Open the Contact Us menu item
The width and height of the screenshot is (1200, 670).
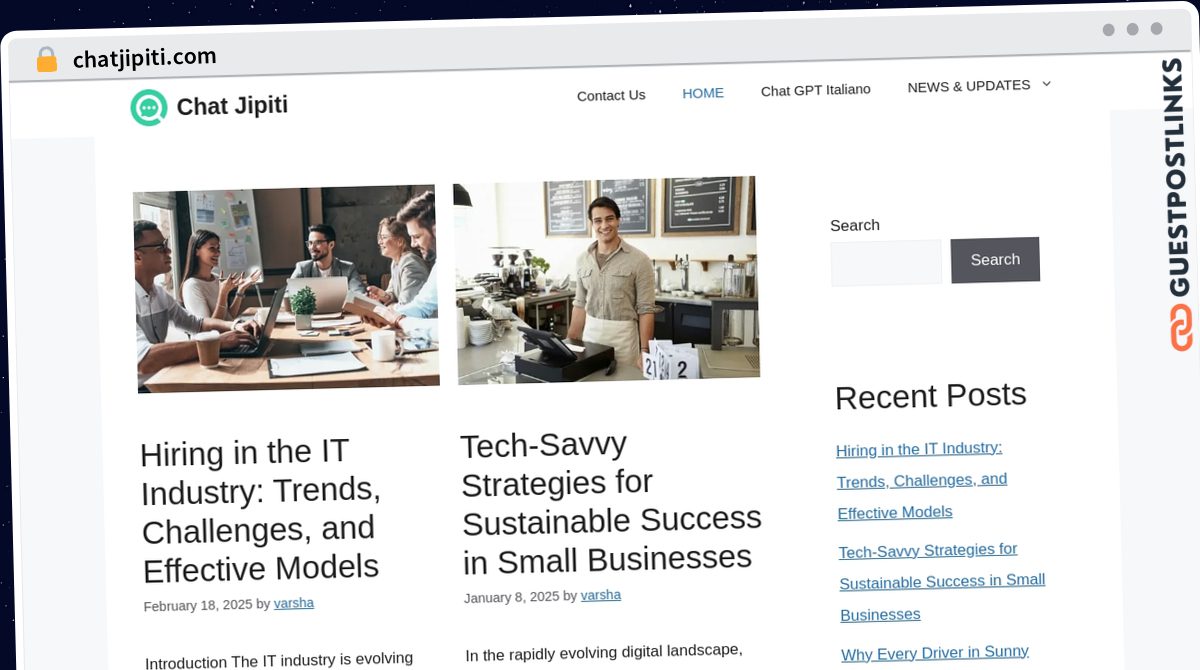(611, 95)
